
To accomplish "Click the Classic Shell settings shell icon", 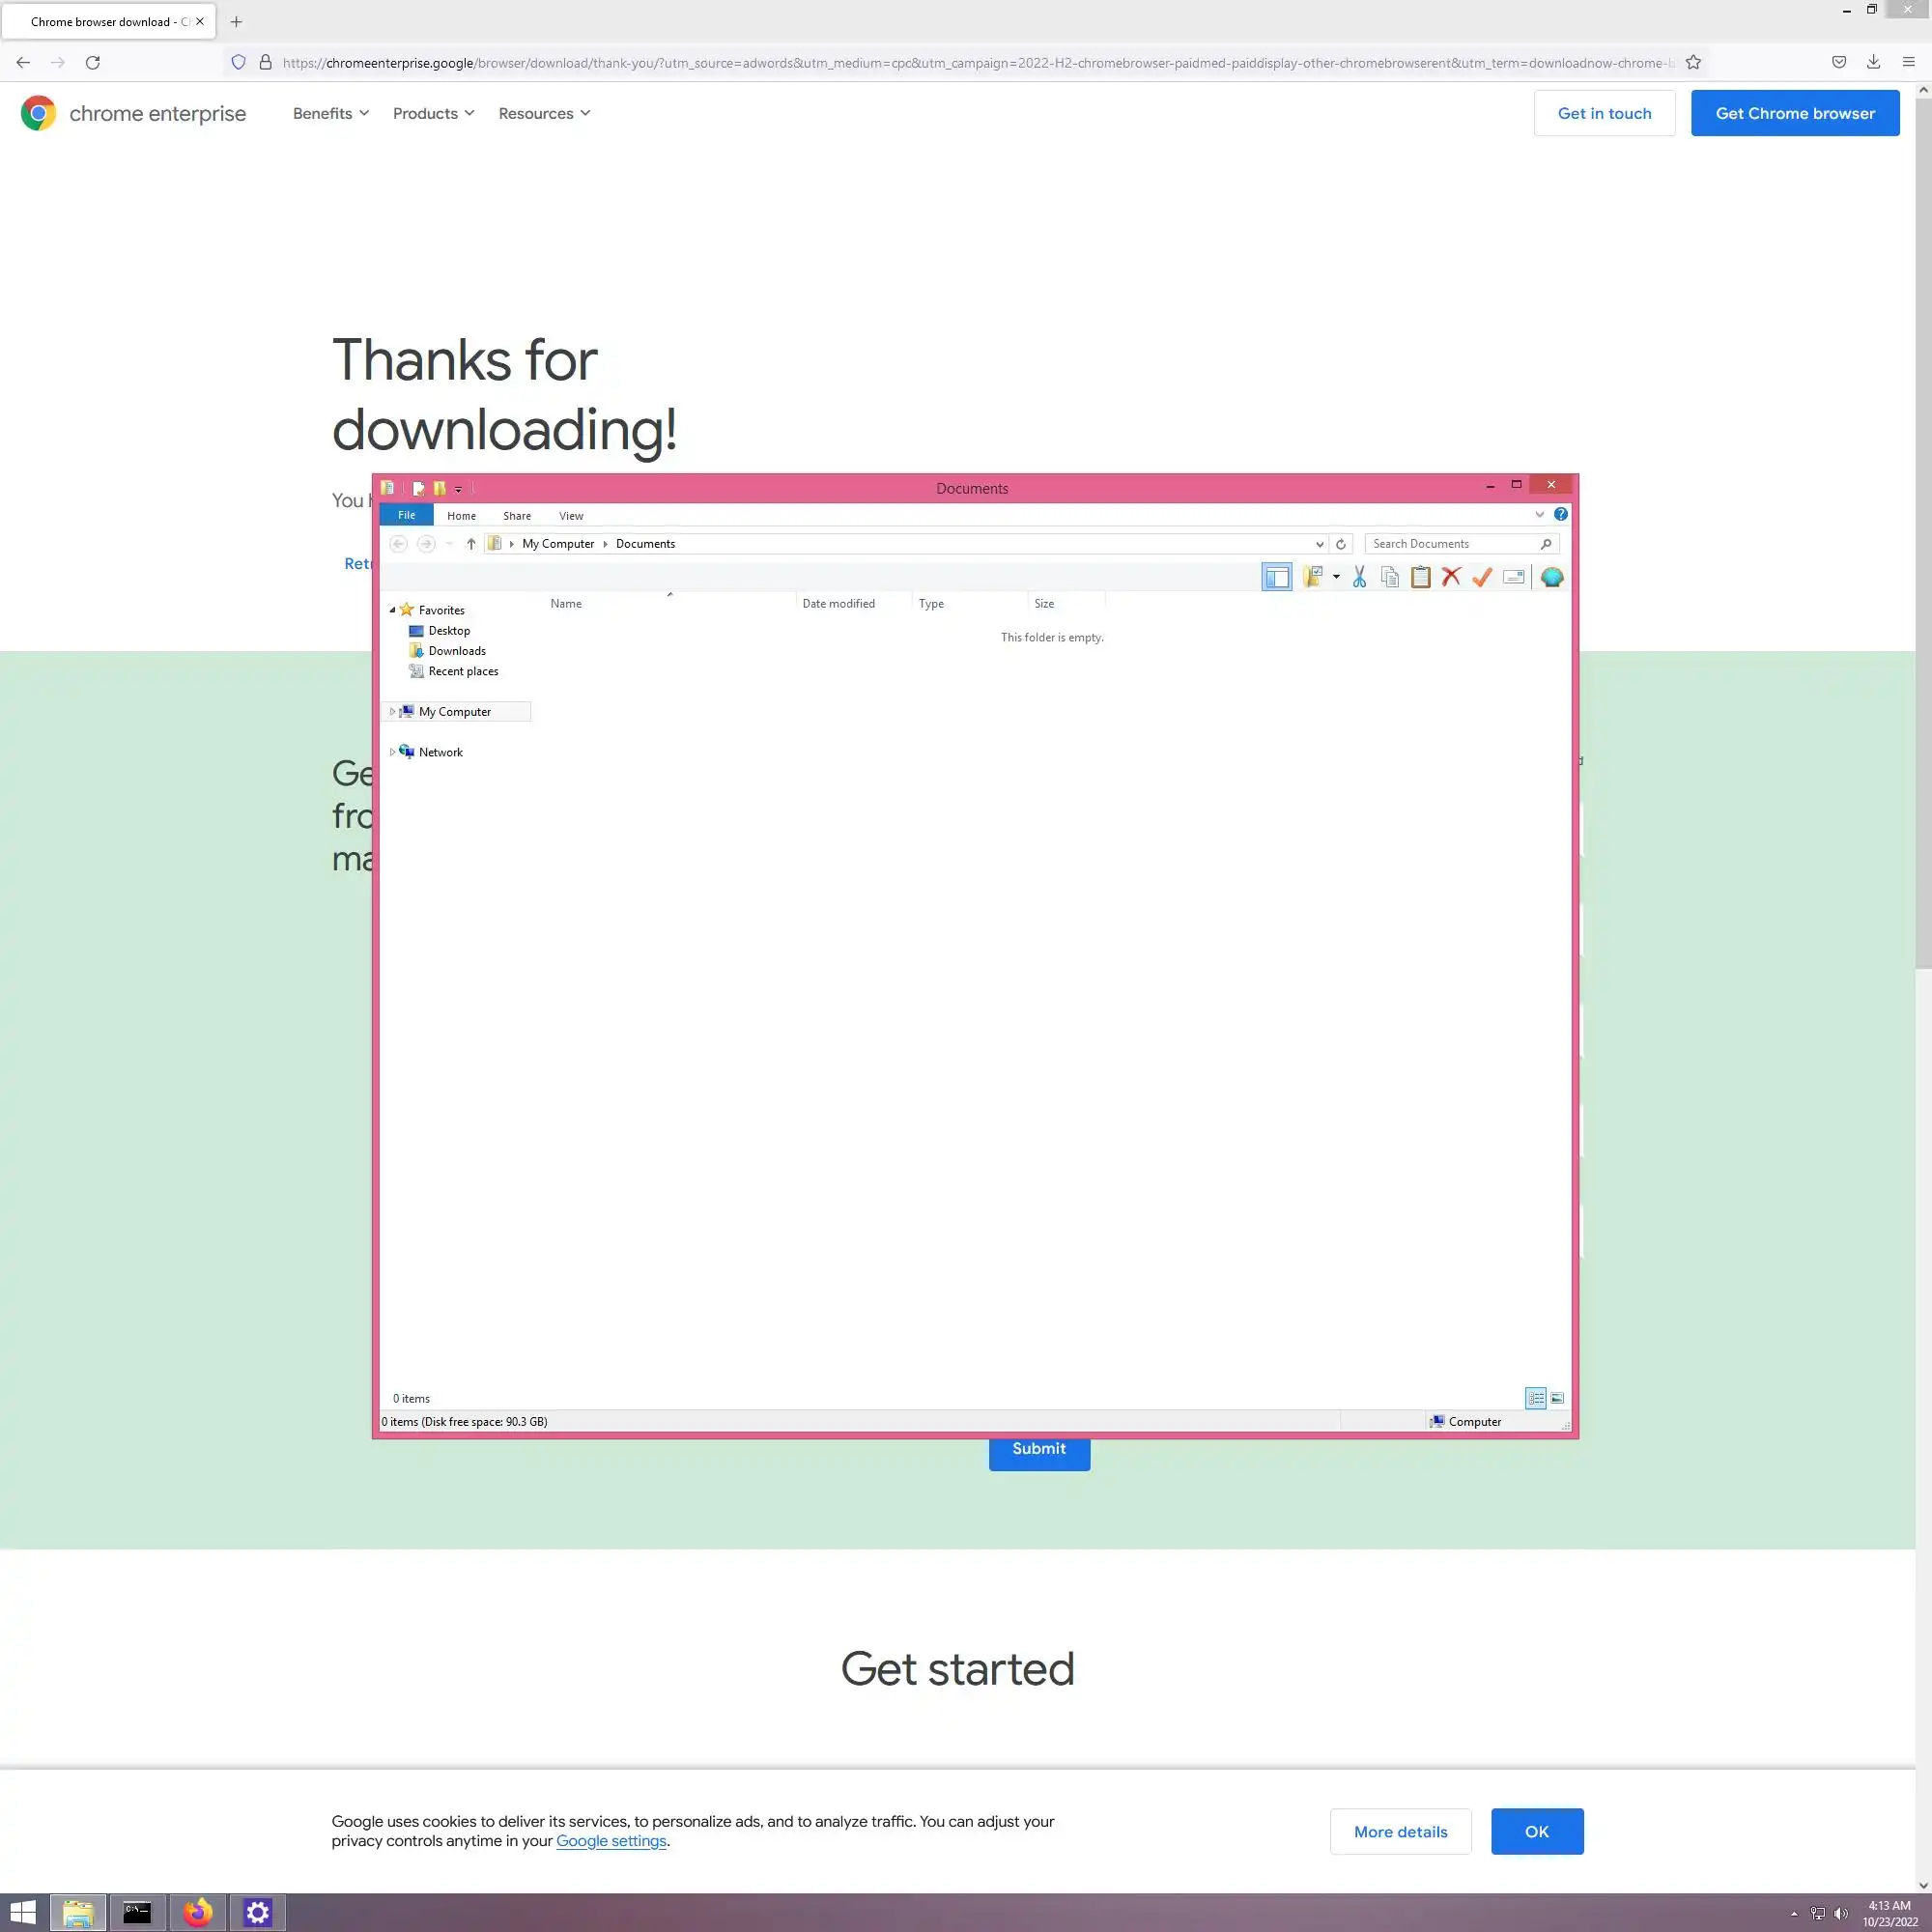I will pos(1551,577).
